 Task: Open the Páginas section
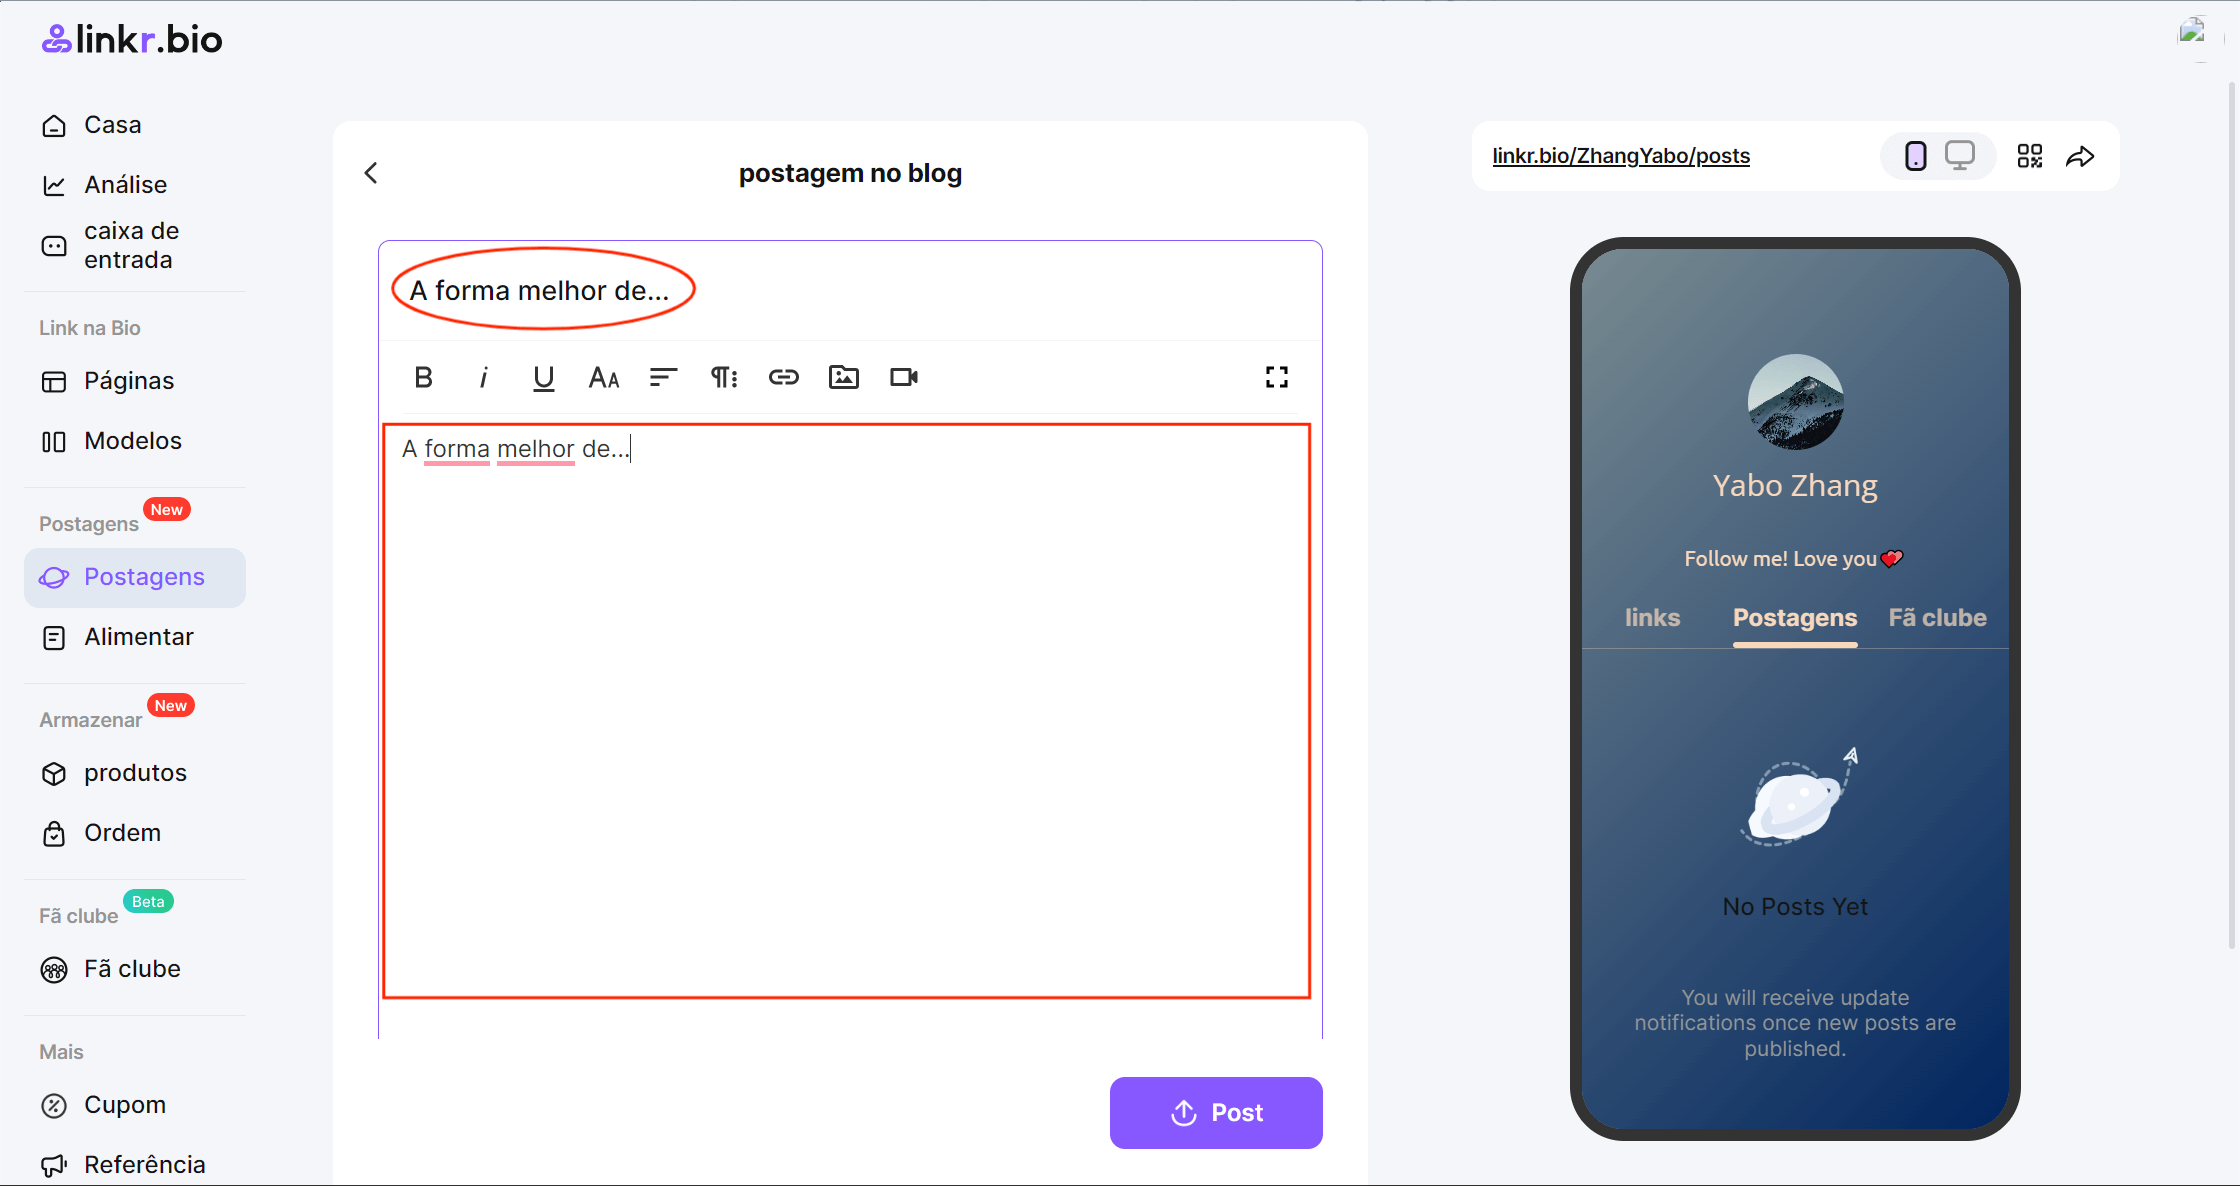pos(130,381)
